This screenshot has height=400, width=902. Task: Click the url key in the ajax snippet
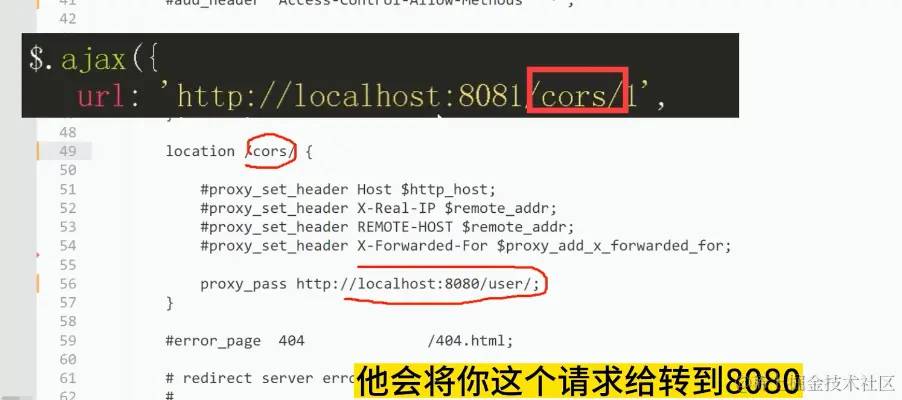click(101, 97)
